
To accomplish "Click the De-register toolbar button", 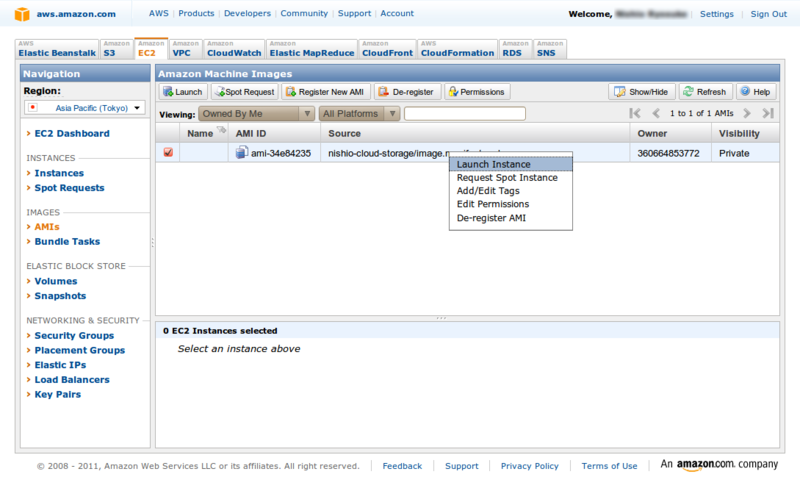I will [407, 92].
